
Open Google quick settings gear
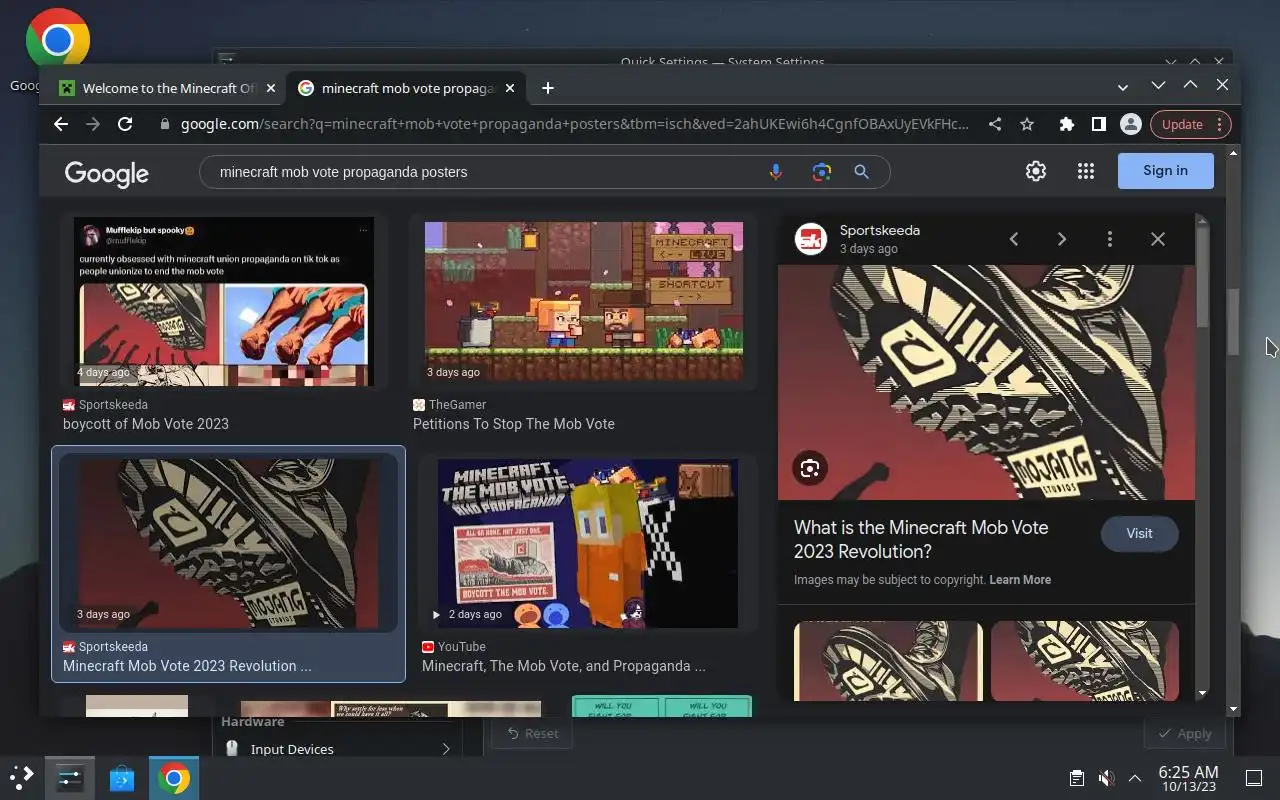tap(1036, 171)
